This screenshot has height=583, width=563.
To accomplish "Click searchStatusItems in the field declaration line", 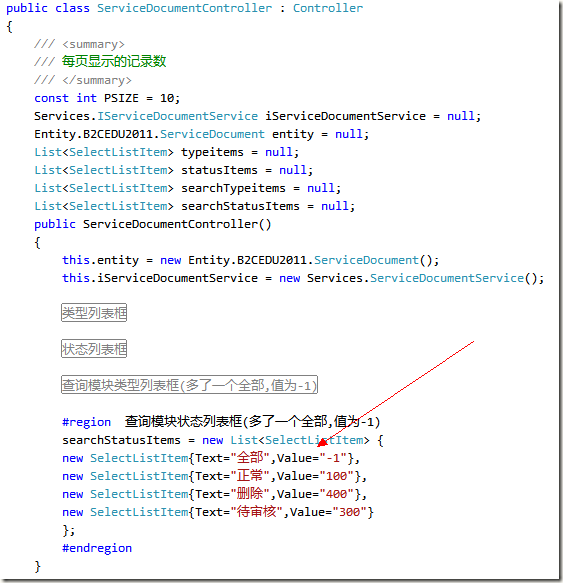I will 240,206.
